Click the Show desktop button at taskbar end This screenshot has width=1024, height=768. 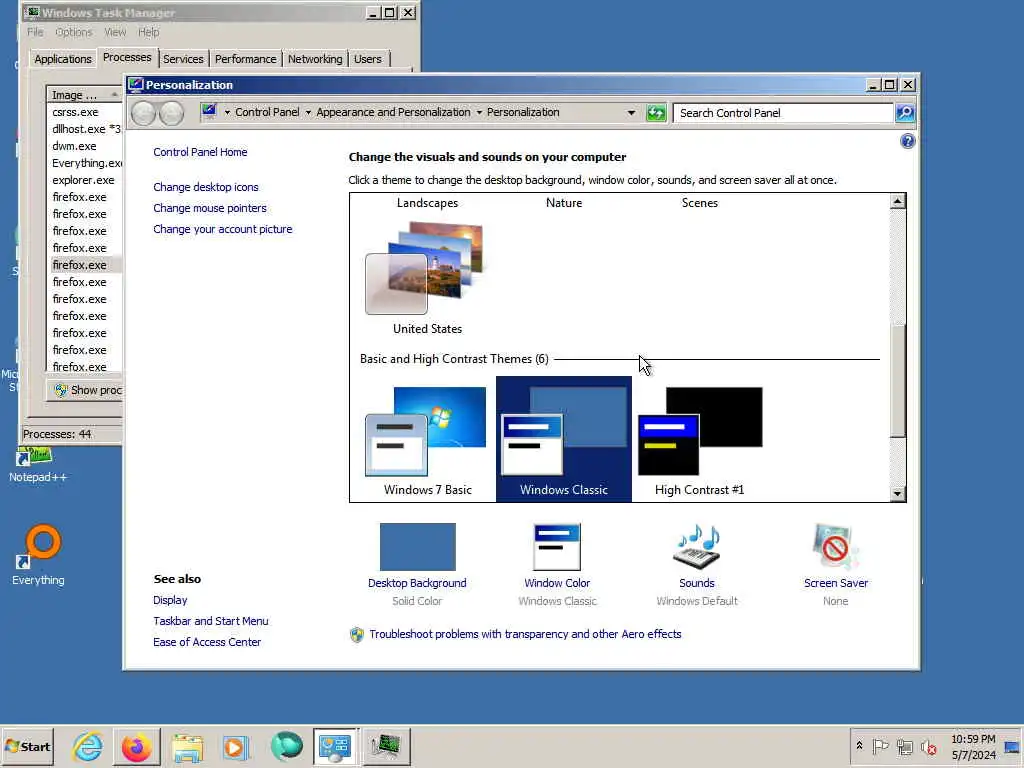point(1013,746)
